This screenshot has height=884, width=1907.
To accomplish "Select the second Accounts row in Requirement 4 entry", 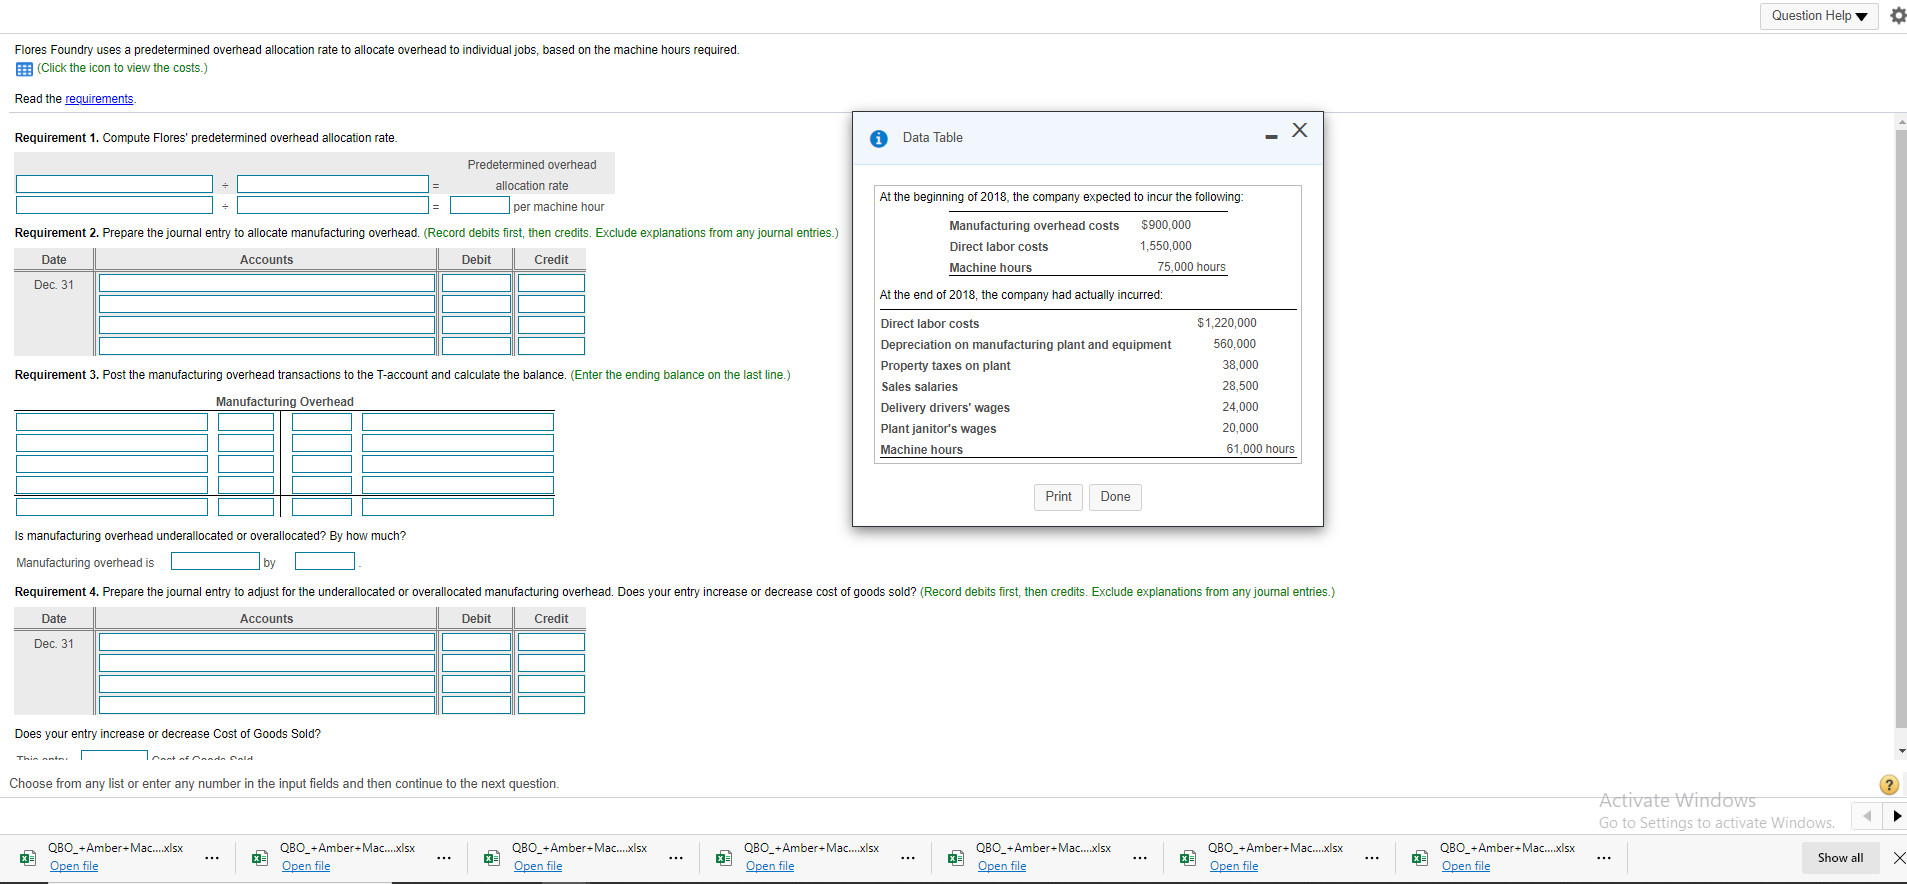I will [267, 663].
